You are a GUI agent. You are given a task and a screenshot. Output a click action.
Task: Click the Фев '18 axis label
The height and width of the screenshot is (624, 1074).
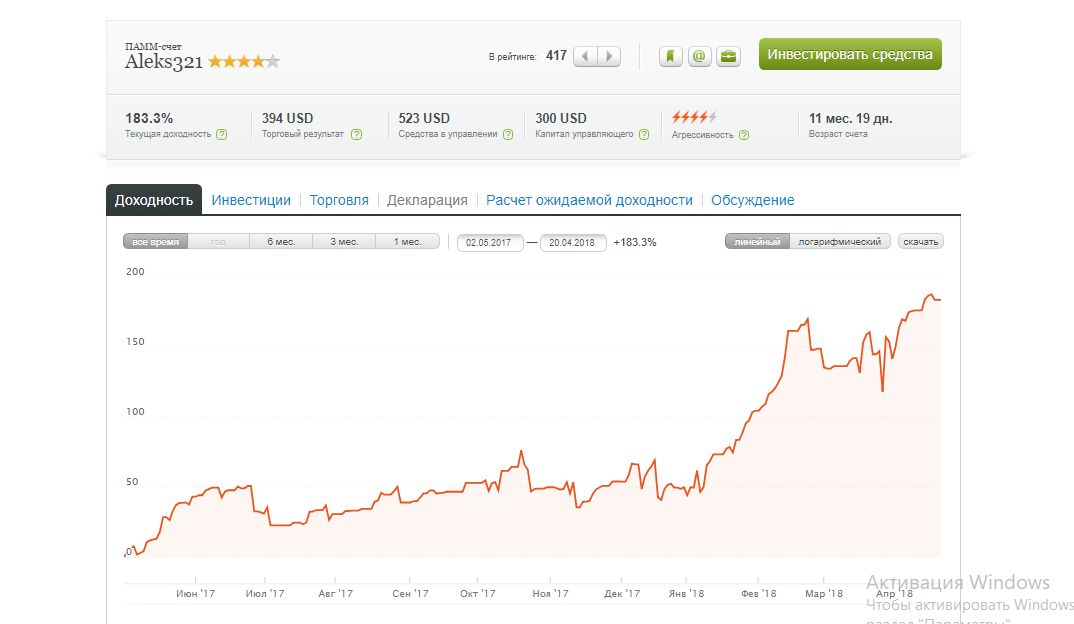point(758,593)
